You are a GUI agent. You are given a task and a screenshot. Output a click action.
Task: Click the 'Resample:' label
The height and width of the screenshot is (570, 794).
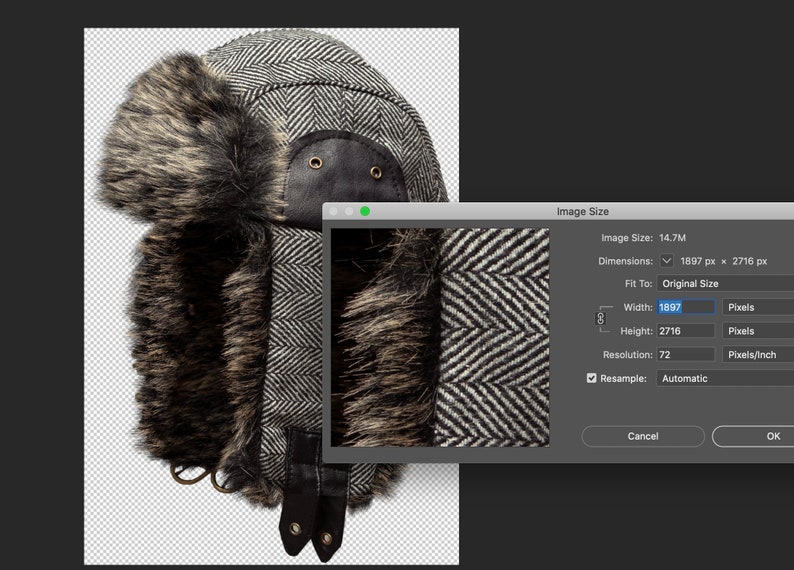[x=623, y=379]
